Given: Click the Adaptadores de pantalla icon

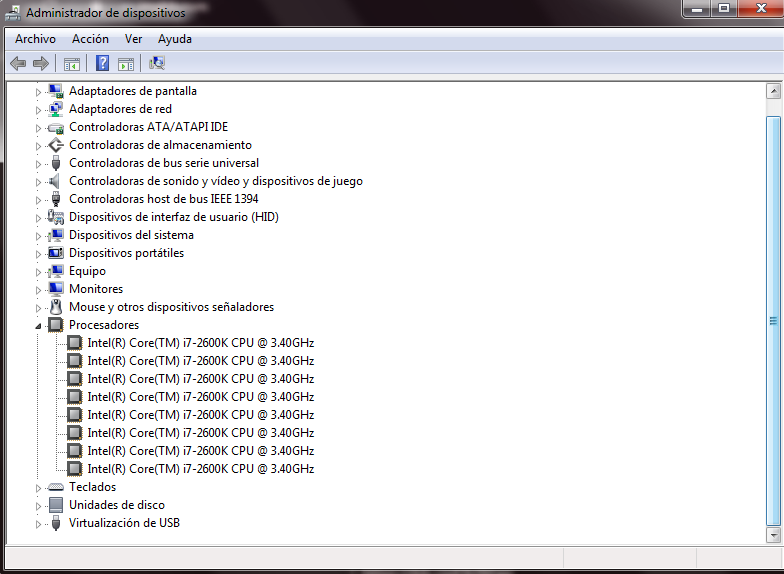Looking at the screenshot, I should point(56,91).
